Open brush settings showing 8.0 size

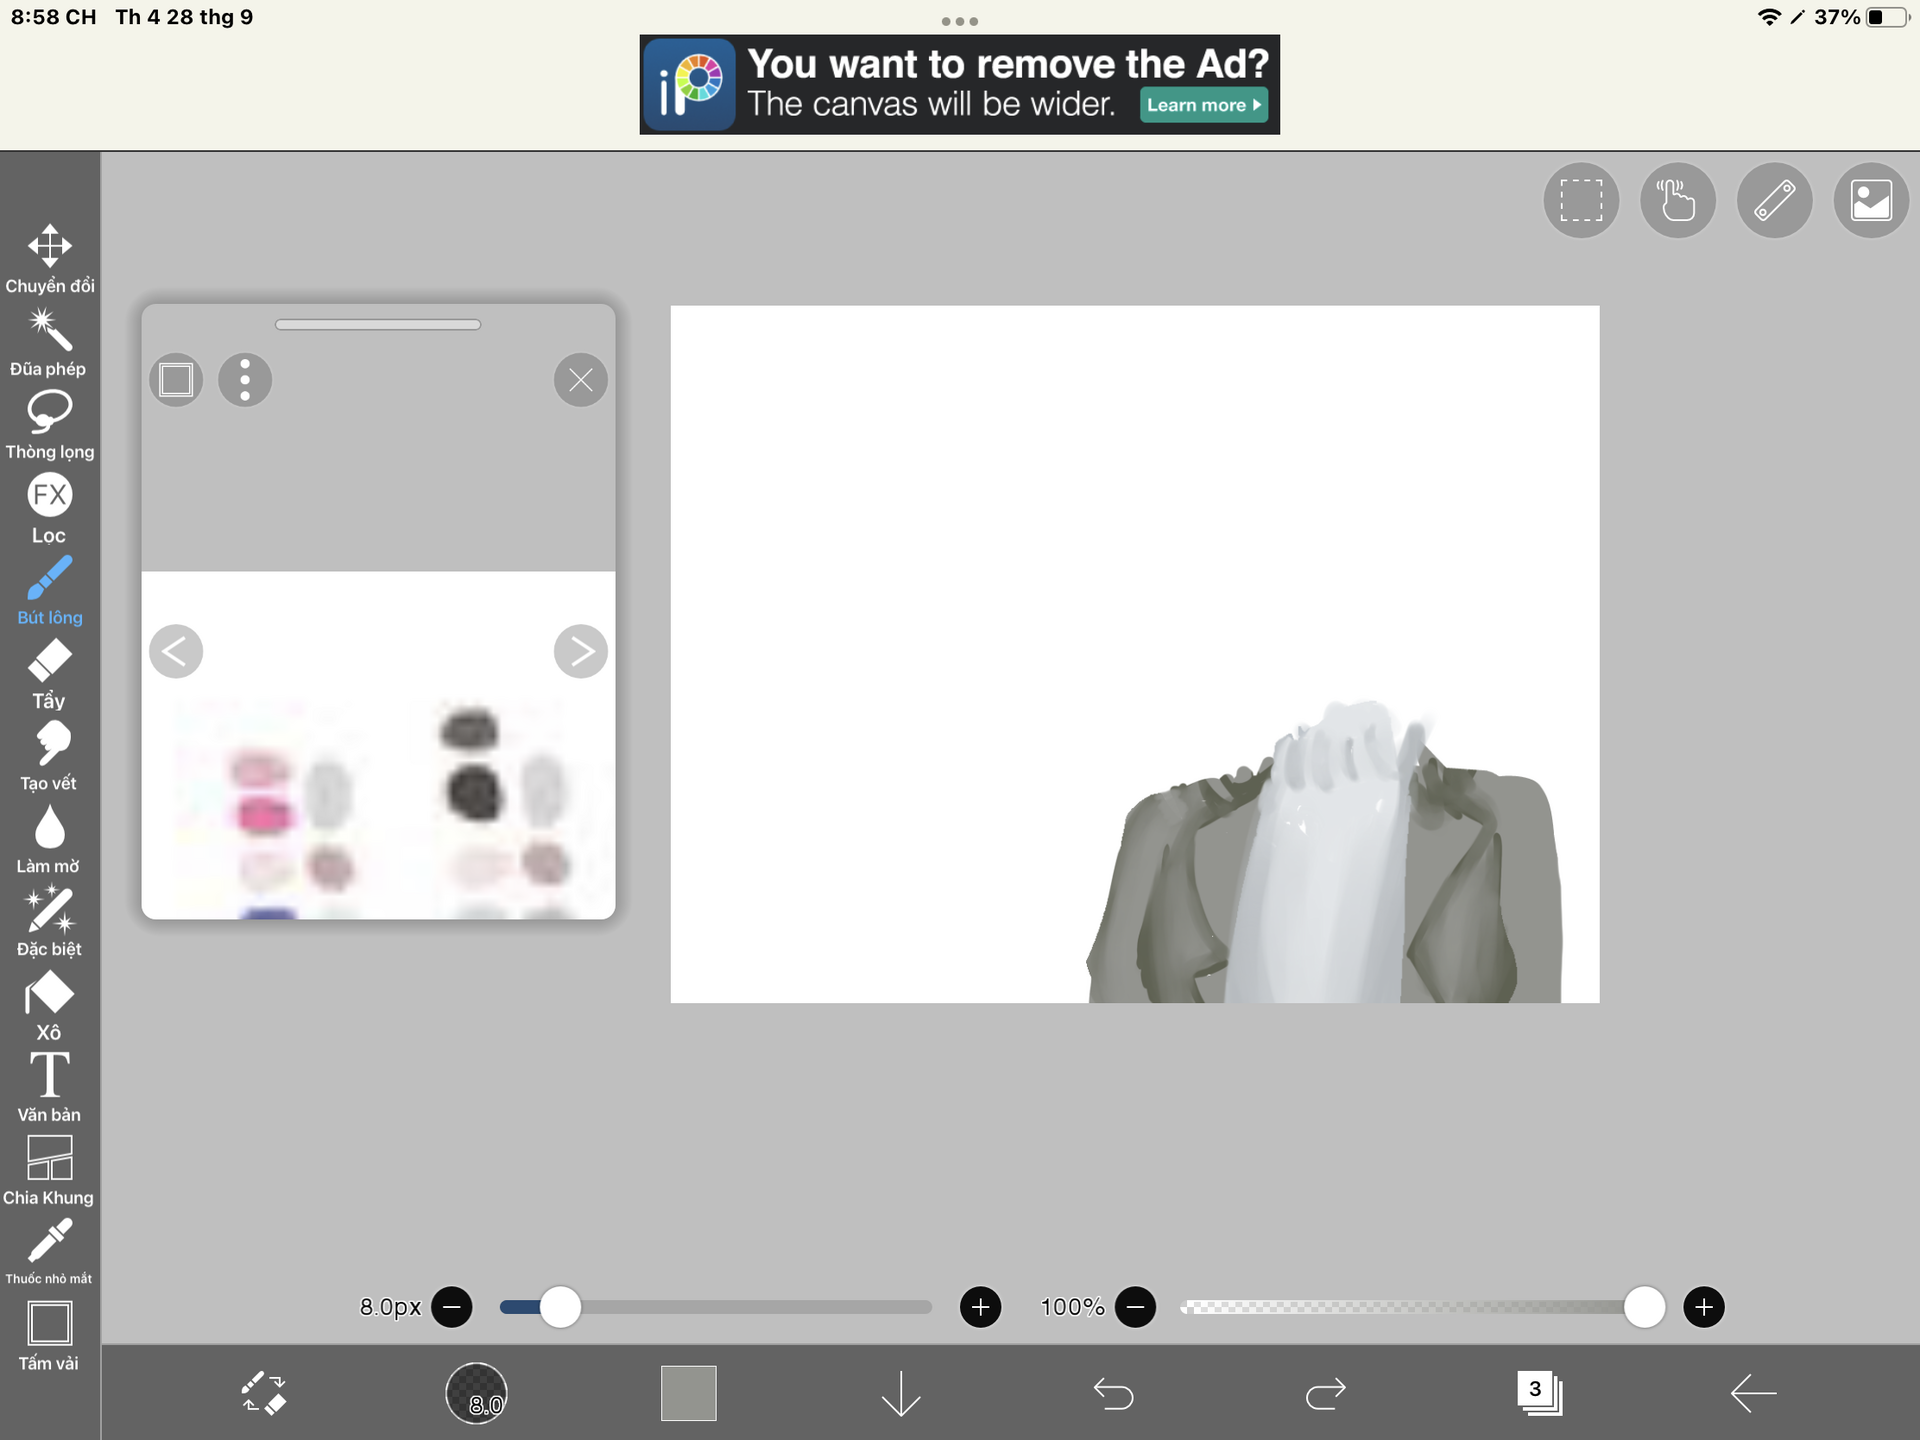pos(476,1393)
